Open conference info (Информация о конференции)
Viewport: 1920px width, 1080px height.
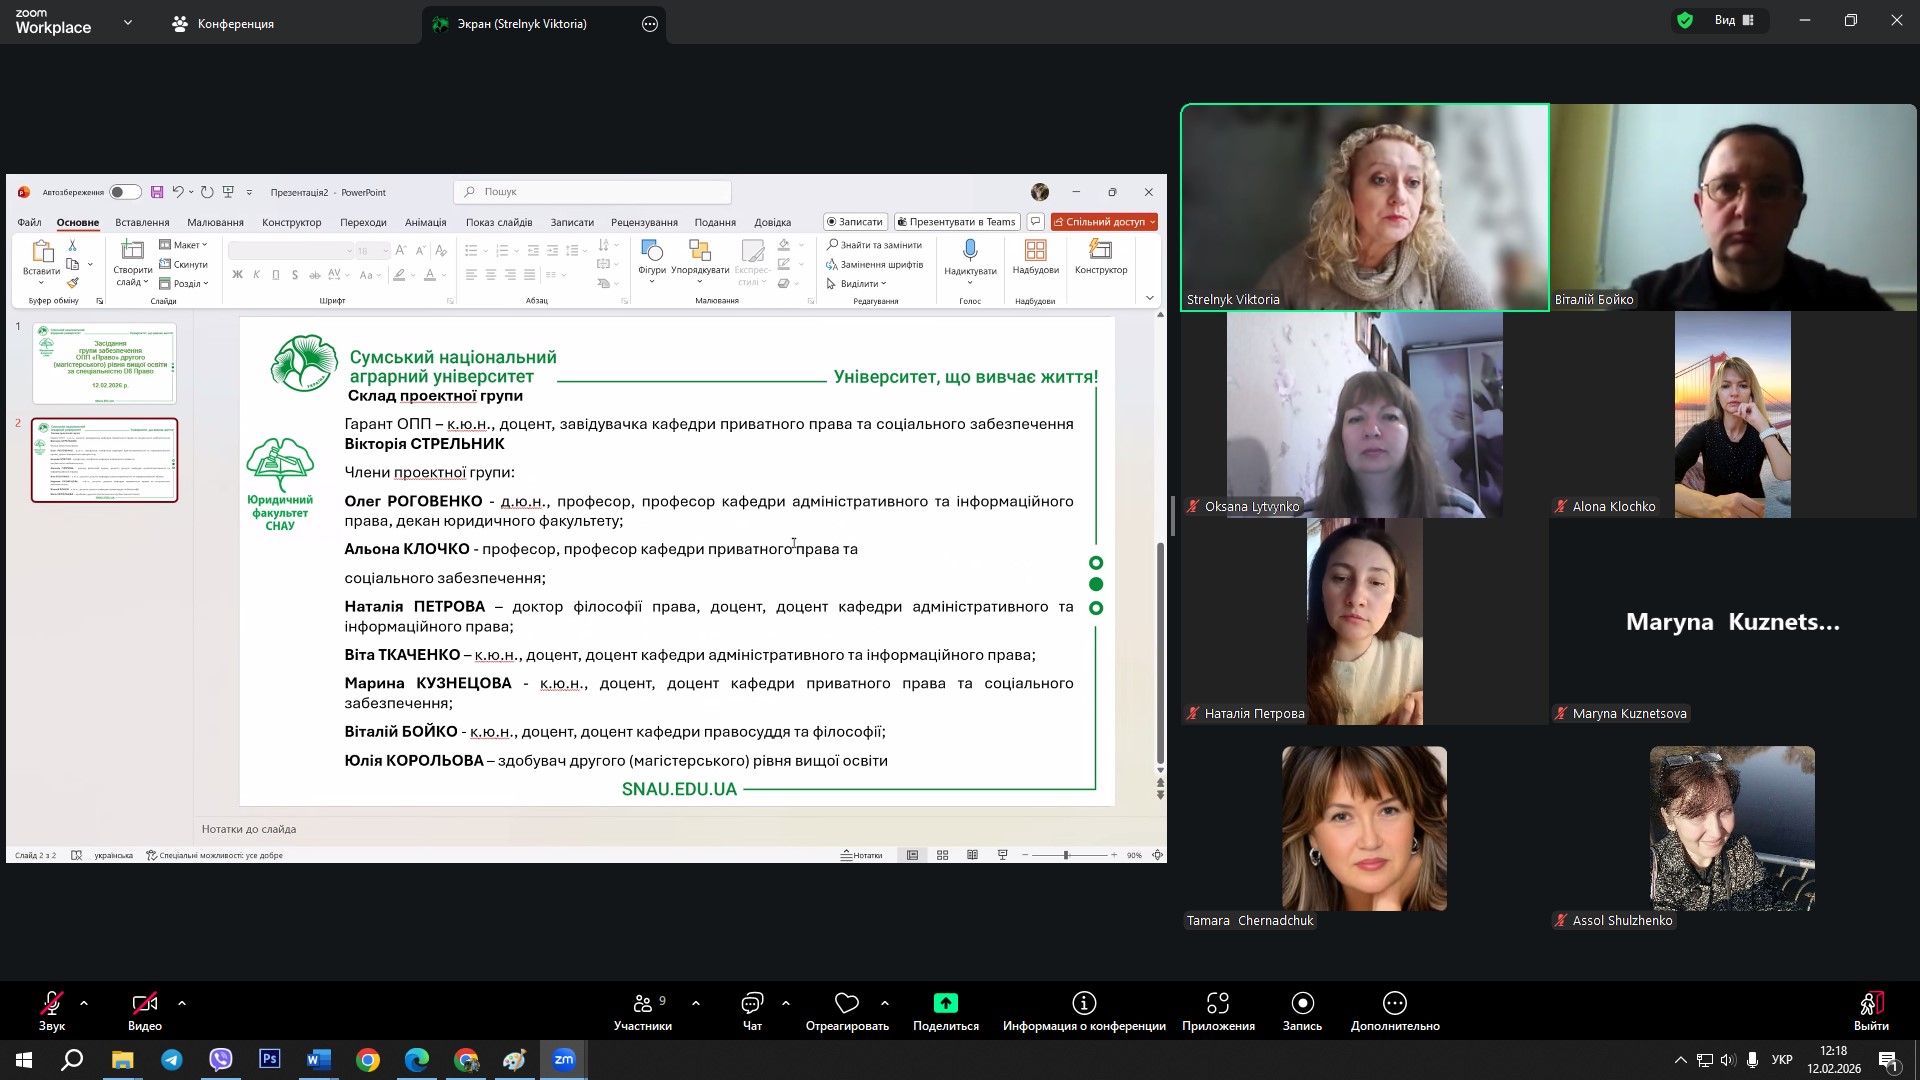pos(1084,1003)
